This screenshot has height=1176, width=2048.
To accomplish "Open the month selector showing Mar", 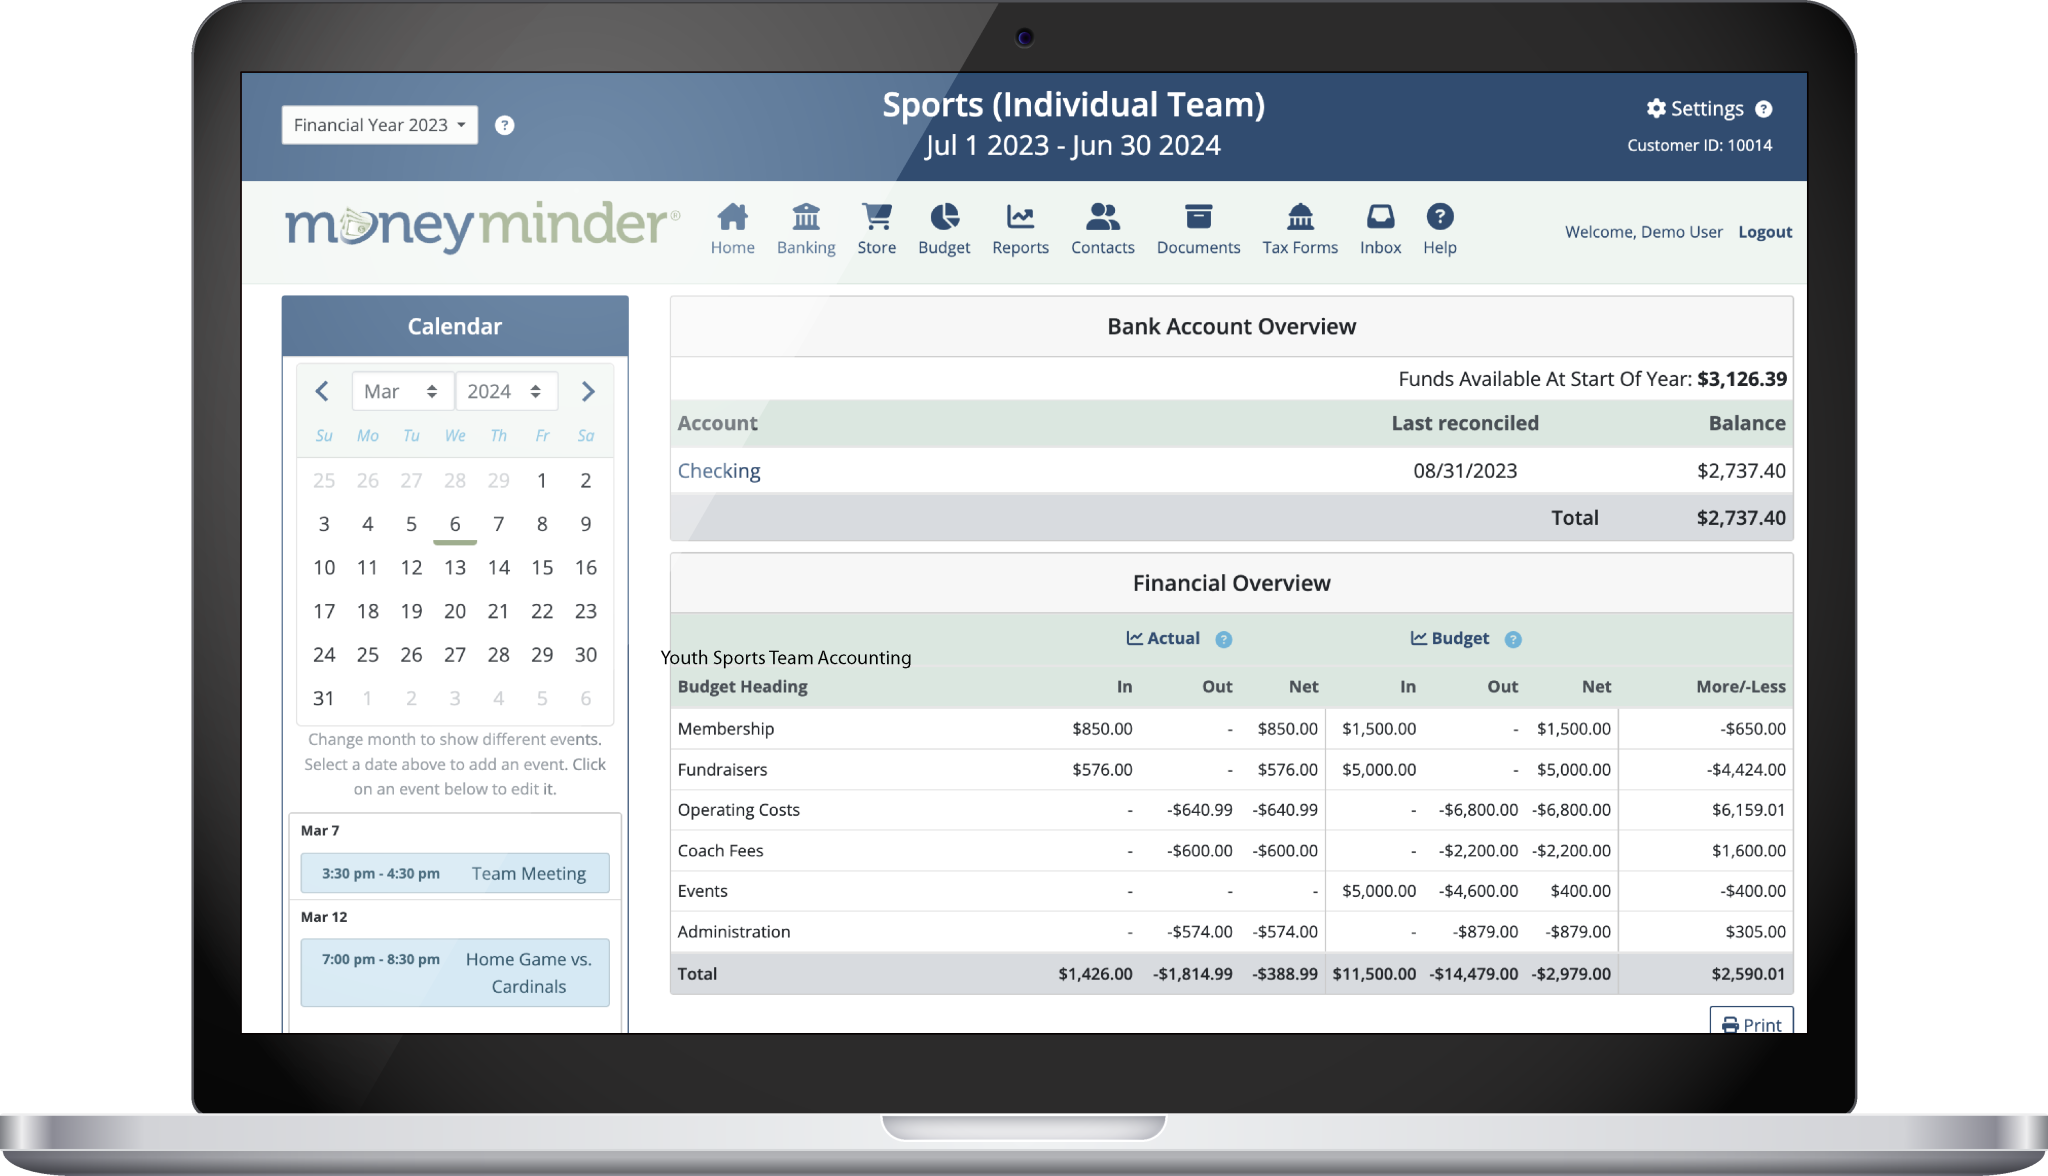I will (402, 391).
